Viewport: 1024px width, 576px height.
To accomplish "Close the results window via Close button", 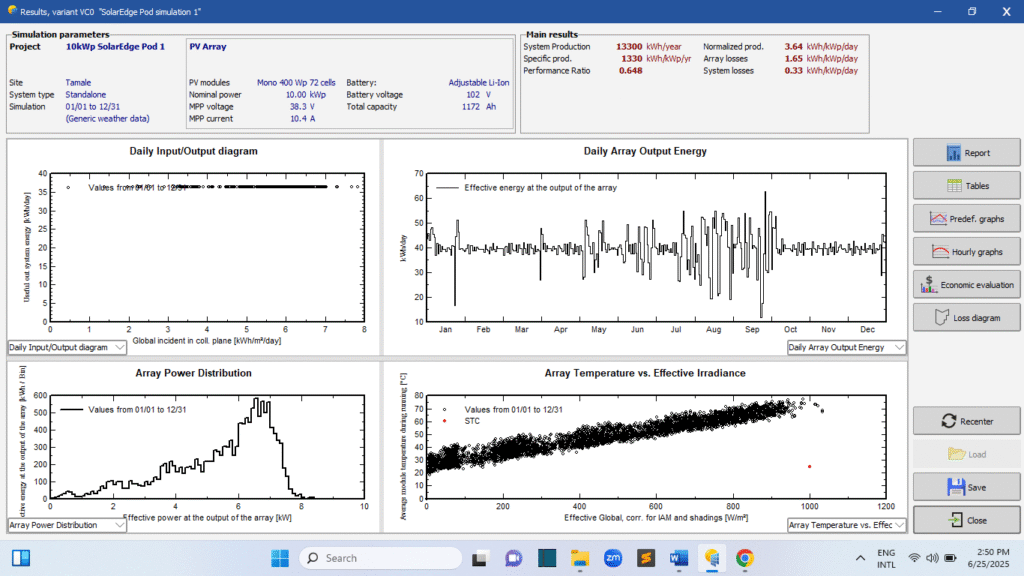I will pyautogui.click(x=966, y=520).
